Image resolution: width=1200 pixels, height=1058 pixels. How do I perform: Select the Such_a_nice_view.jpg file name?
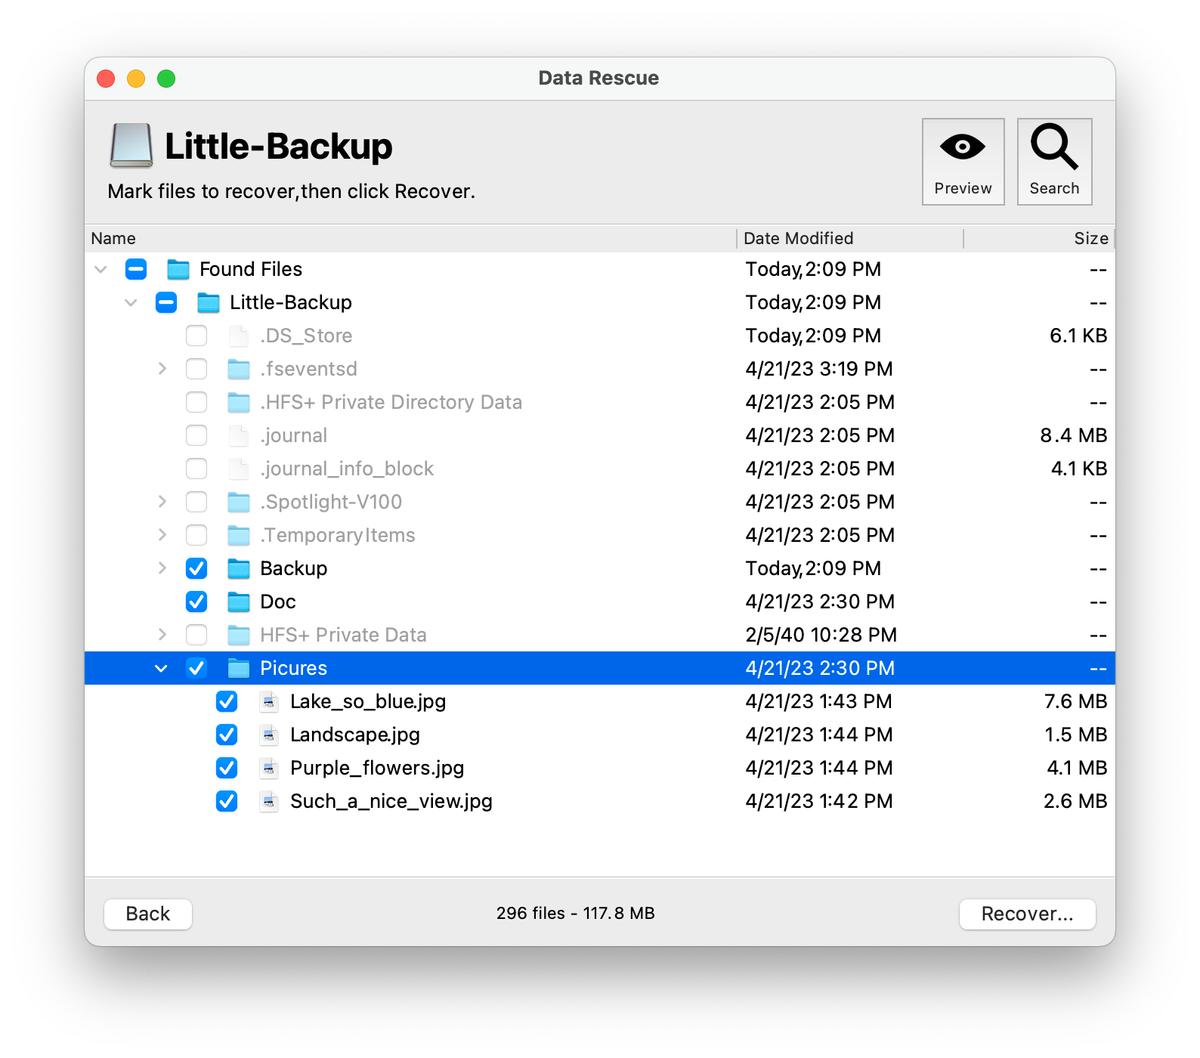click(x=390, y=801)
